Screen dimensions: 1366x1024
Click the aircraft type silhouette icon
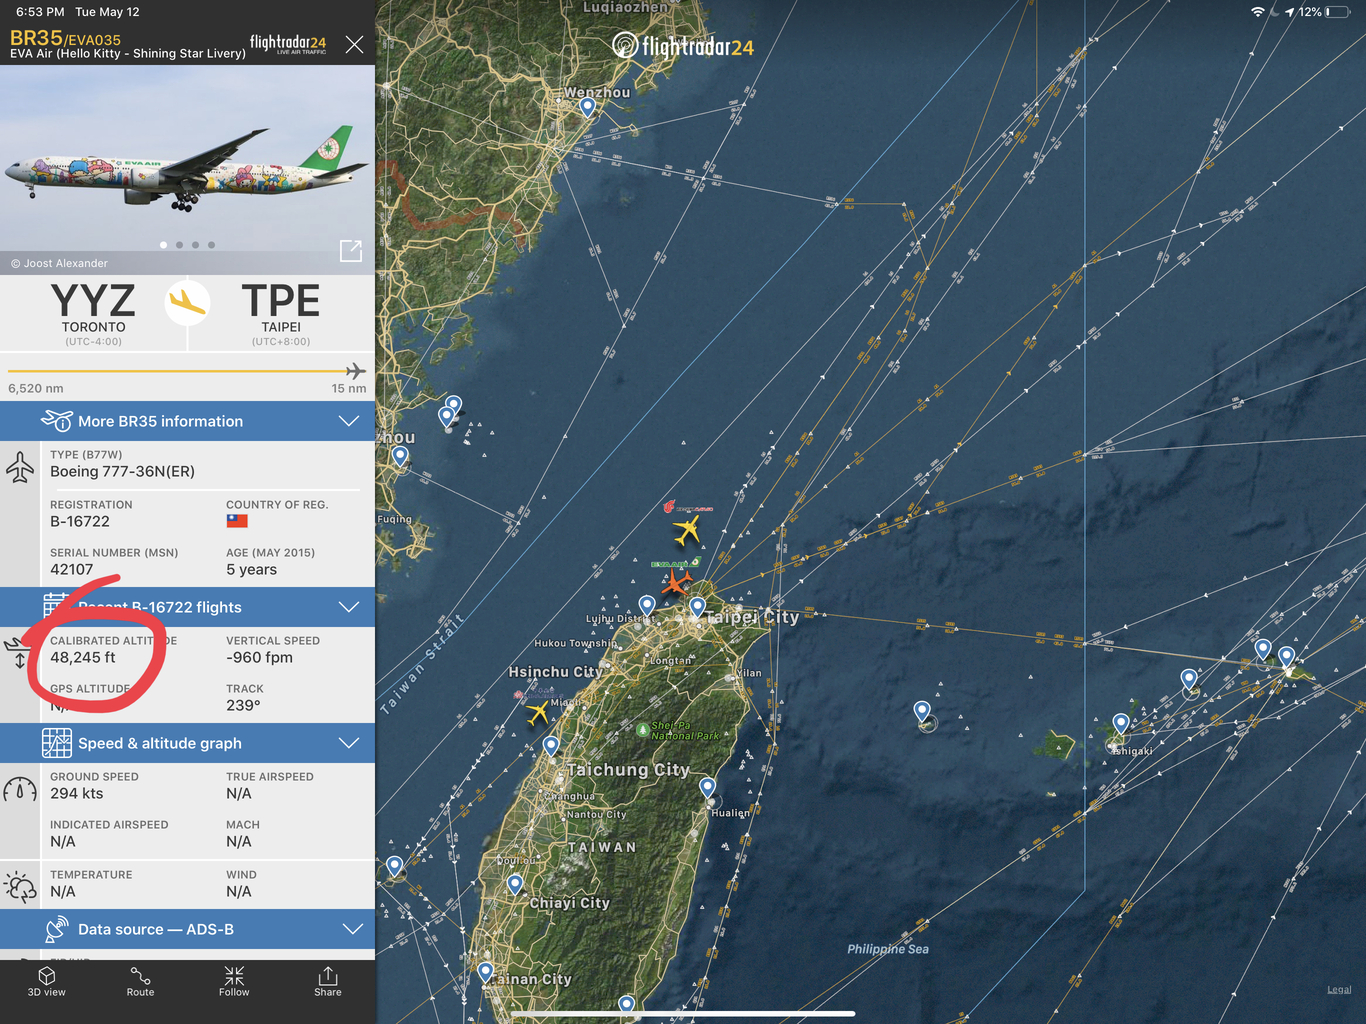coord(20,467)
